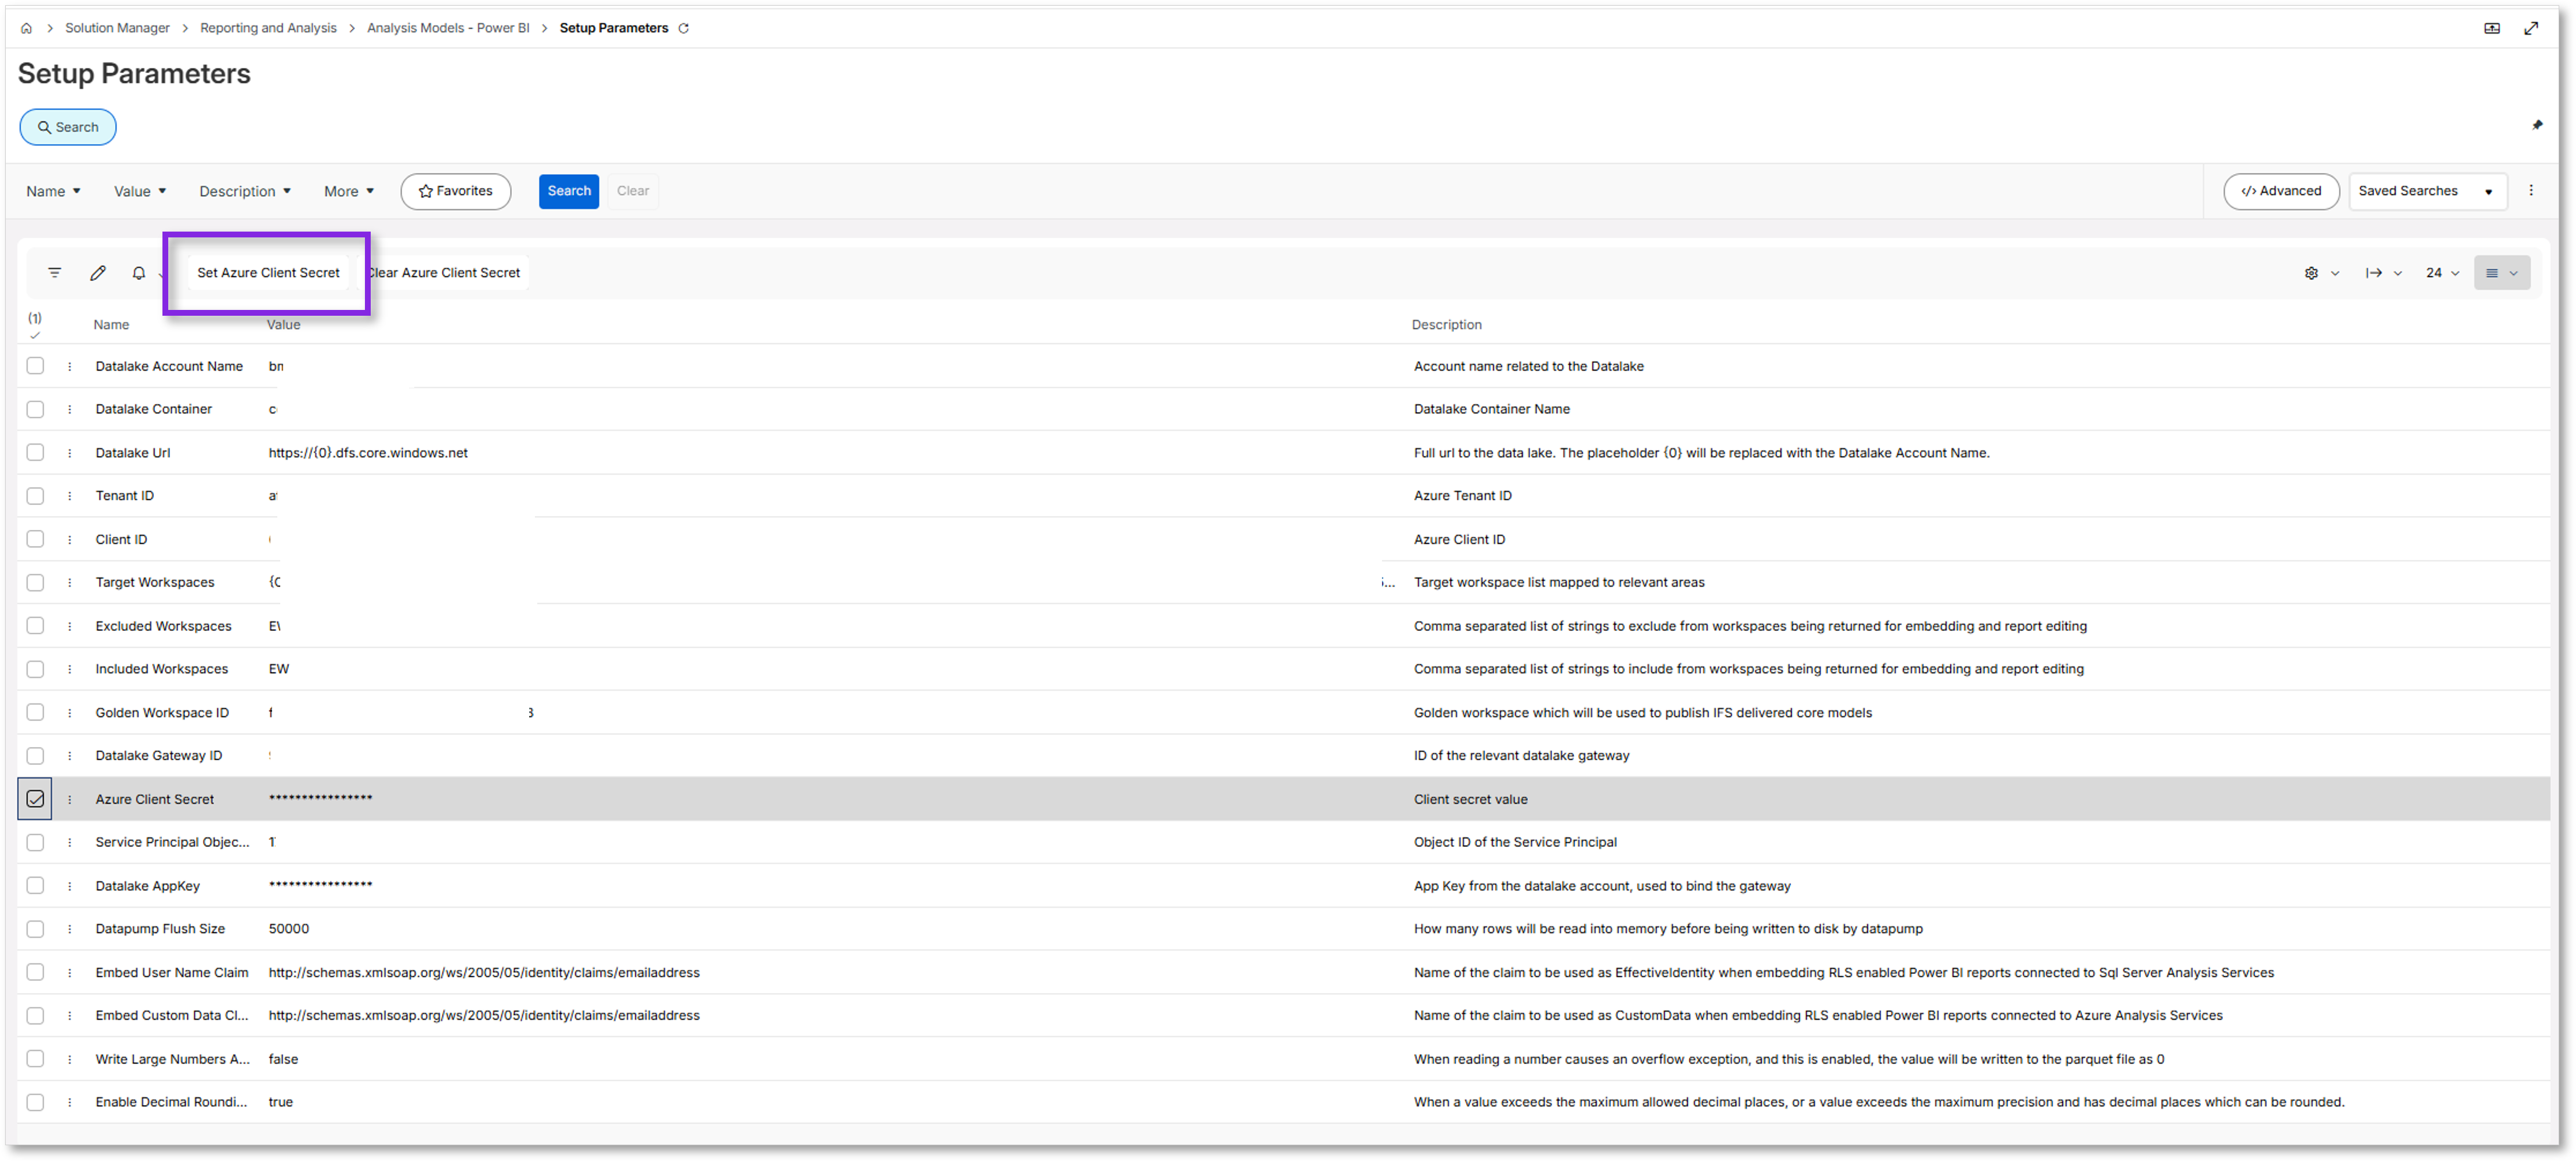The image size is (2576, 1162).
Task: Click the bell notification icon
Action: [x=139, y=272]
